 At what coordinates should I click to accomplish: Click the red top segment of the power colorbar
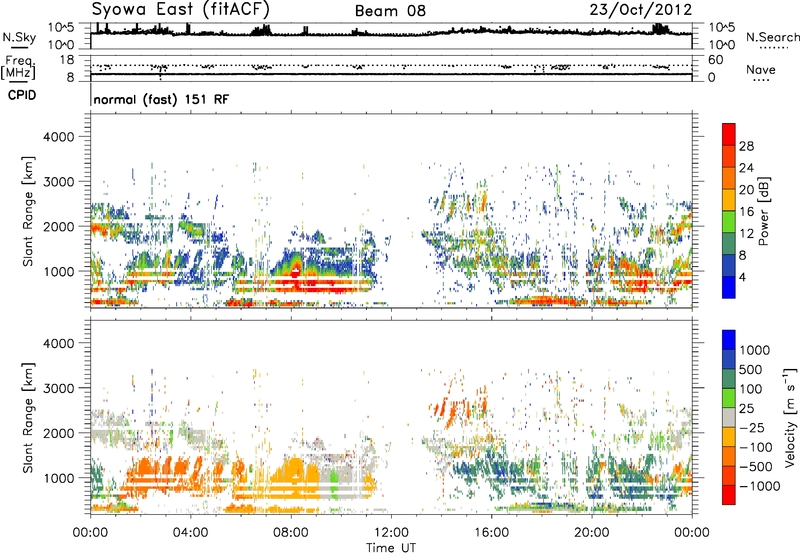(729, 134)
